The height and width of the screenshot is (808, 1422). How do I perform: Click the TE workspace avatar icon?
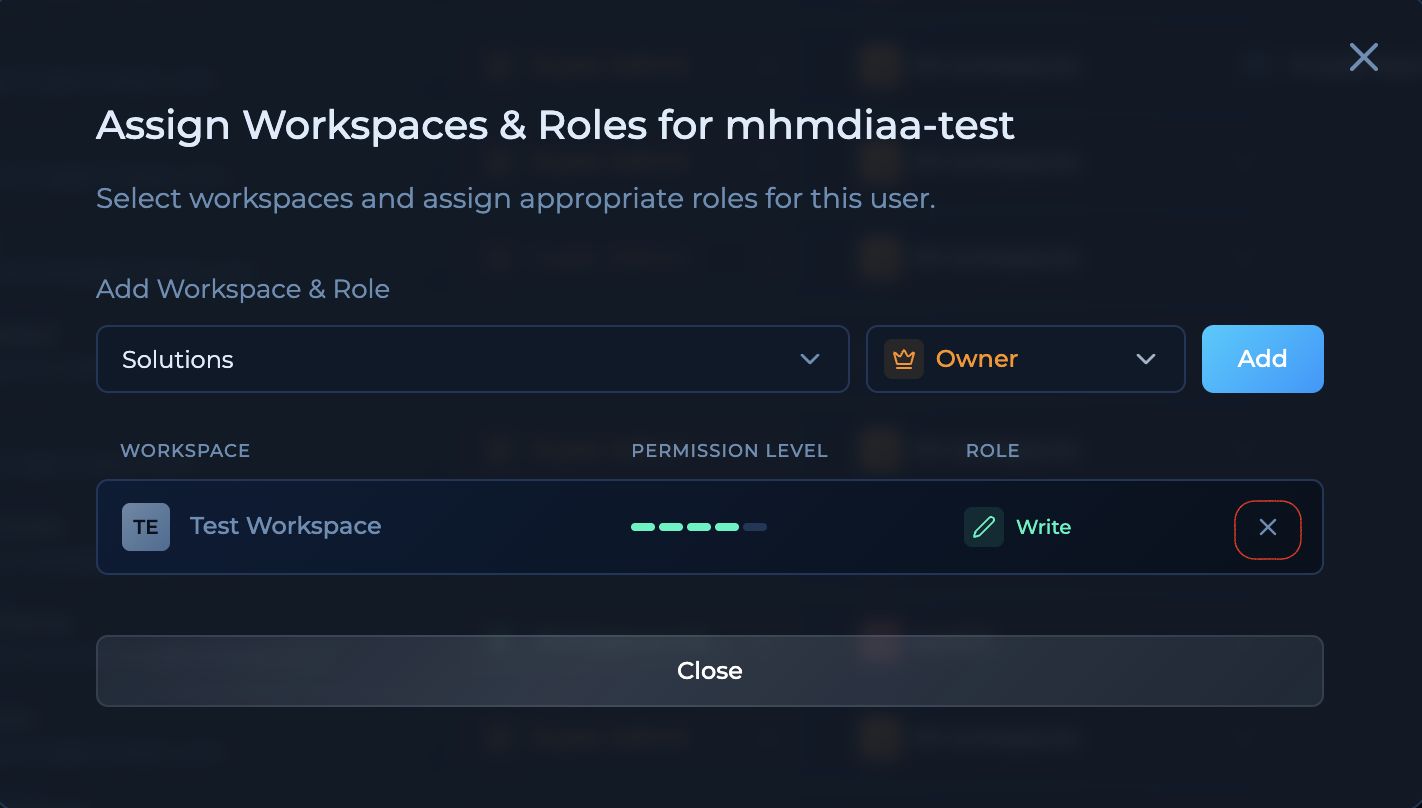(146, 527)
